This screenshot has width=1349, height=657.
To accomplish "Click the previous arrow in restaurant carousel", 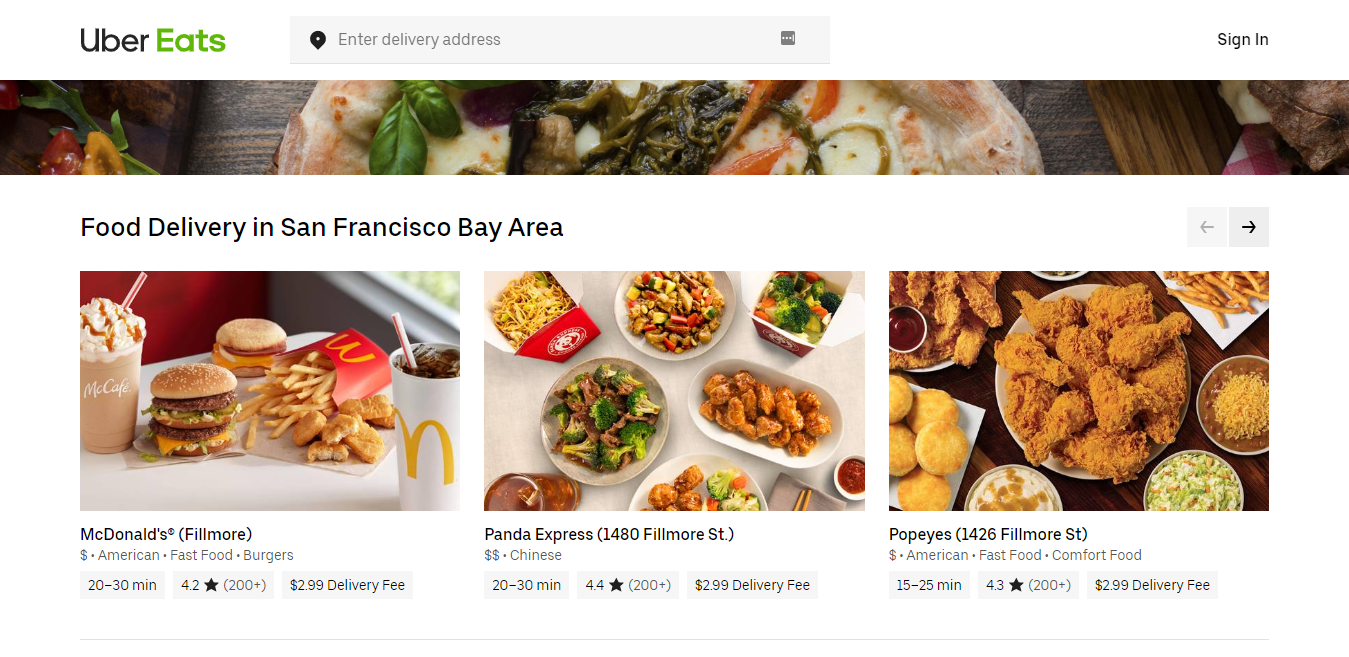I will 1207,227.
